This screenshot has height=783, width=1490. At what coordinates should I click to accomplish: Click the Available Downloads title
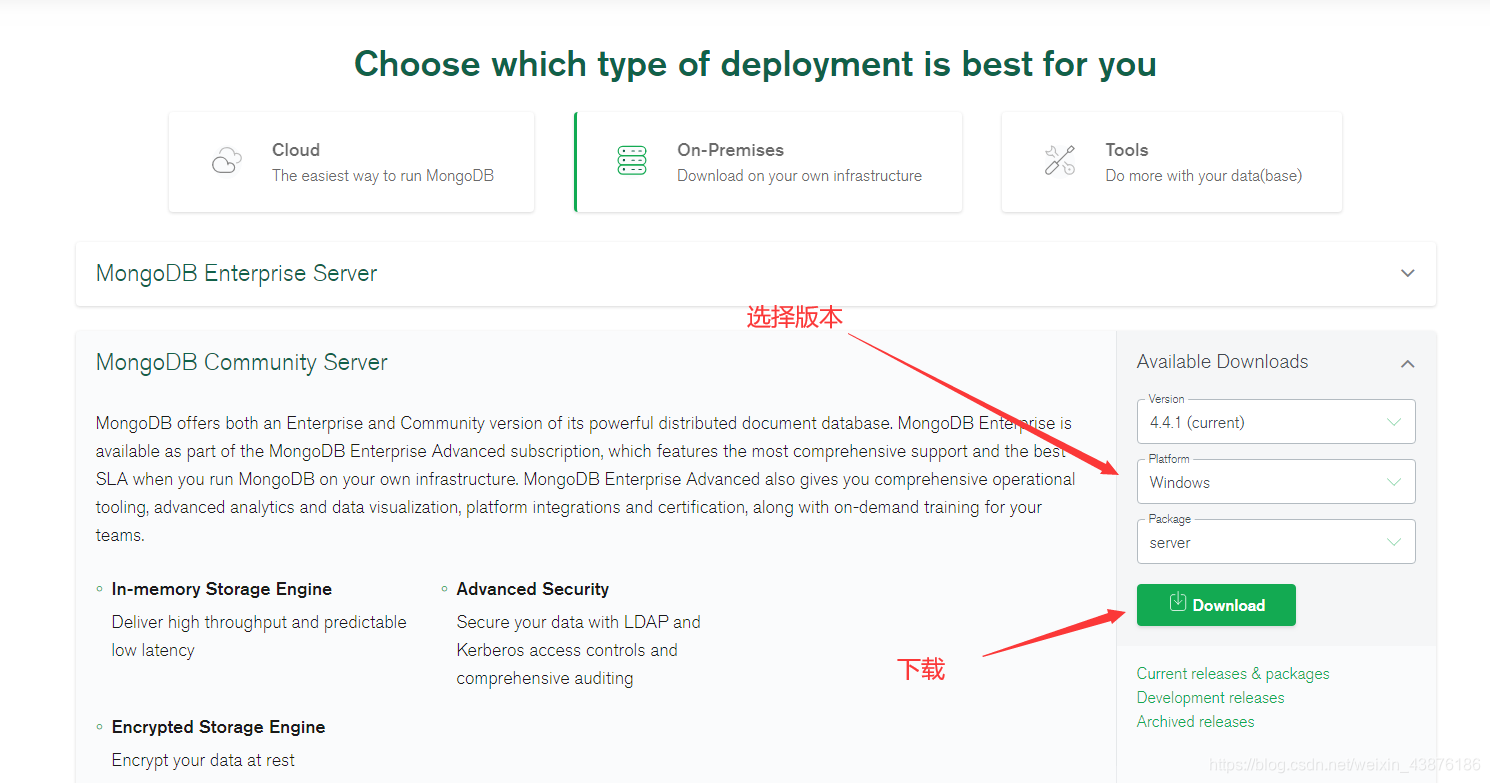pos(1222,362)
